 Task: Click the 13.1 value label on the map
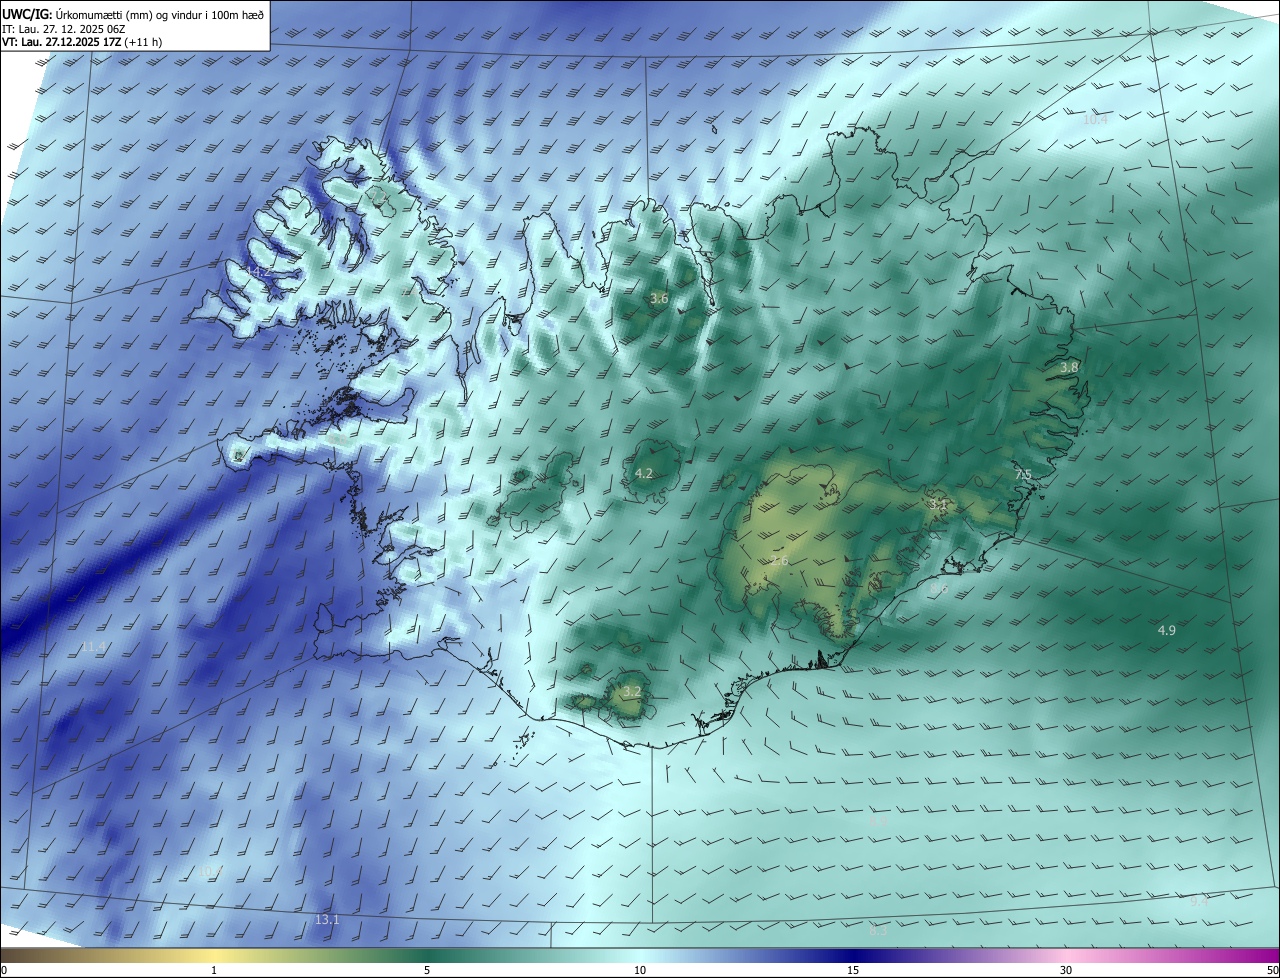pos(327,920)
